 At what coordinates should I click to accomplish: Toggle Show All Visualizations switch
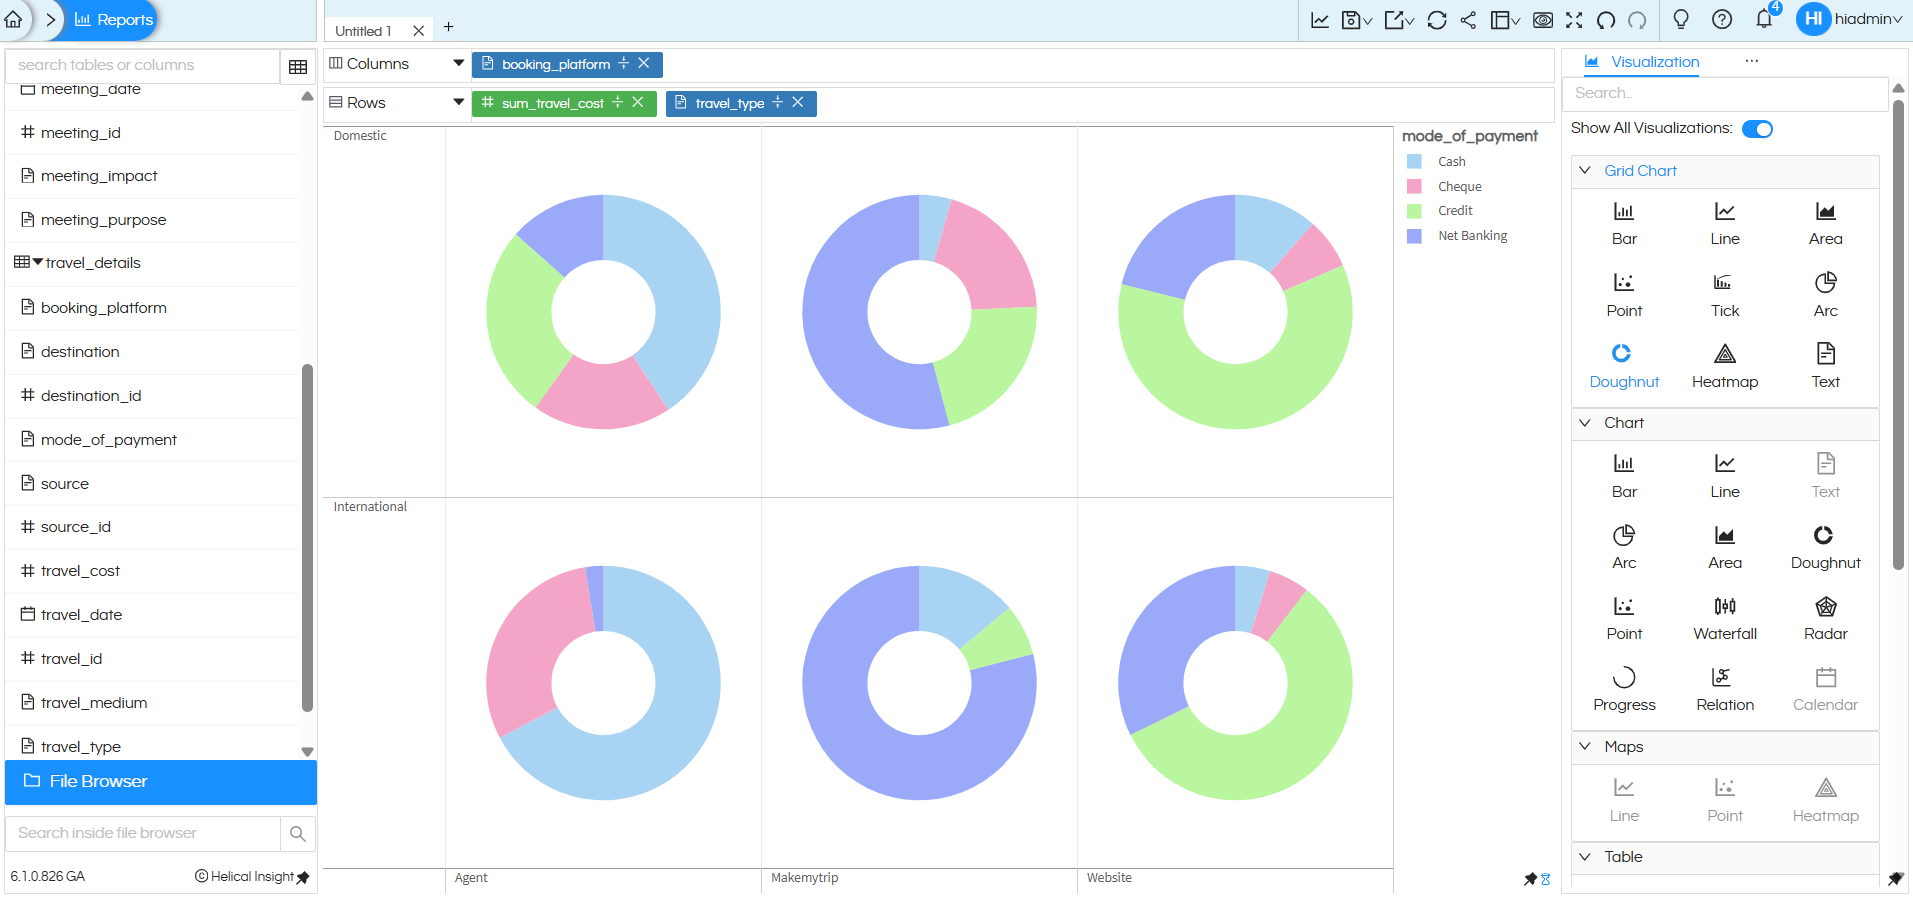pyautogui.click(x=1757, y=128)
